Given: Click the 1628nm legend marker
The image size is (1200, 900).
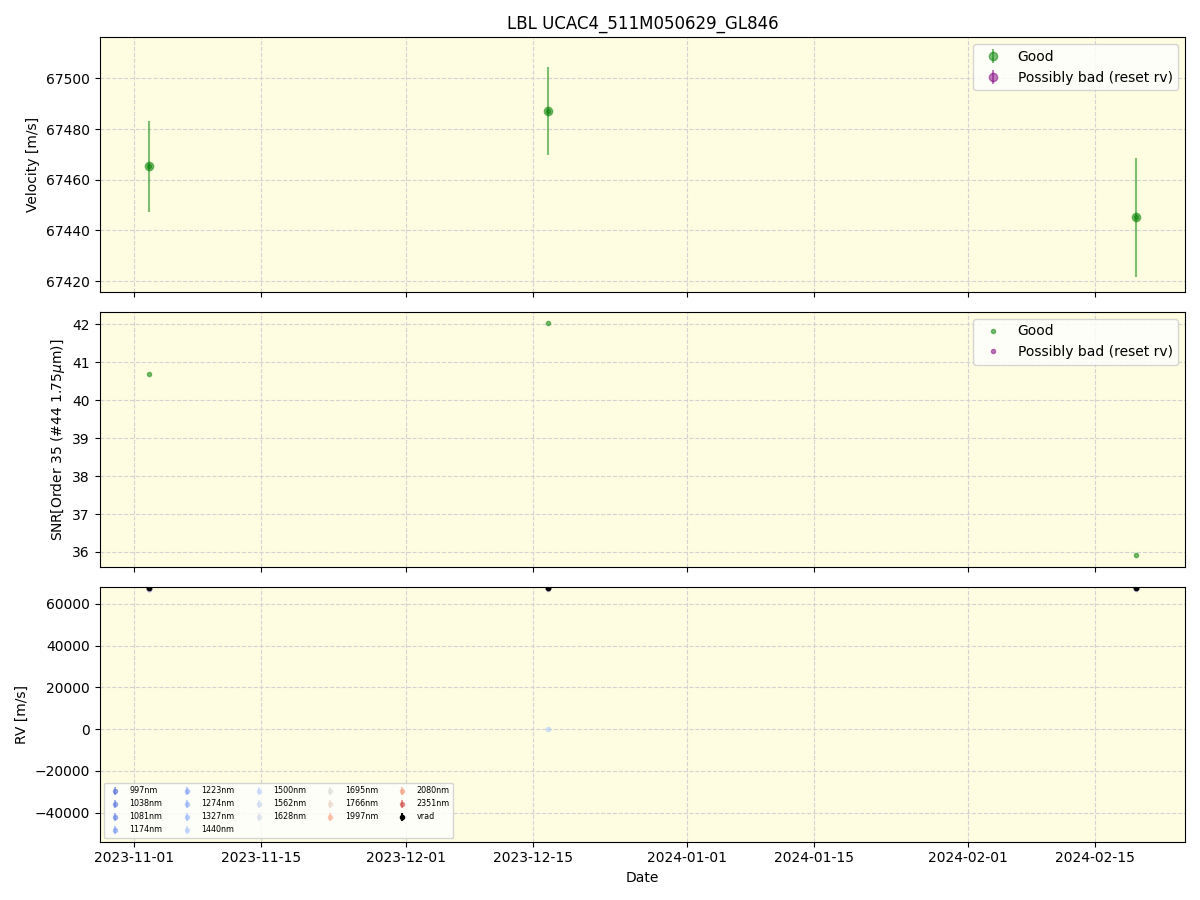Looking at the screenshot, I should click(259, 817).
